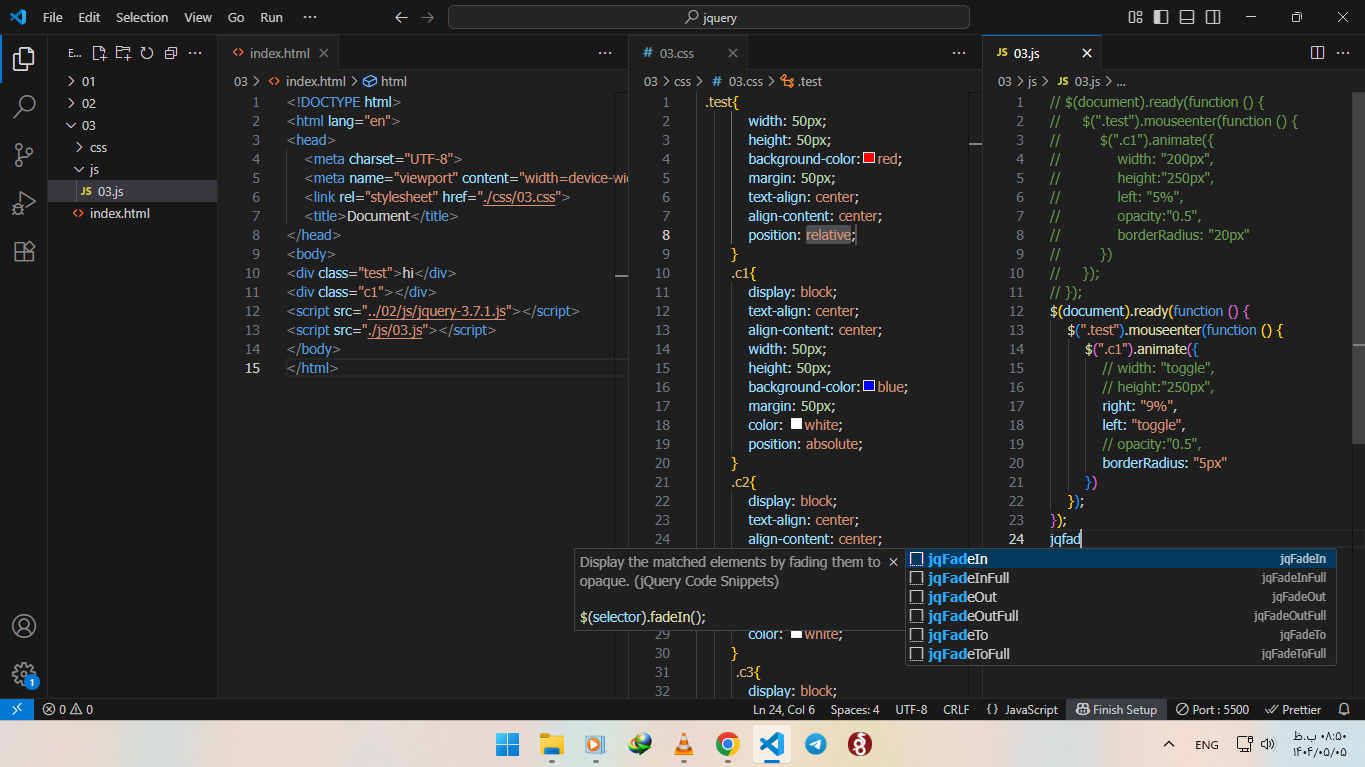Viewport: 1365px width, 767px height.
Task: Create a new folder in Explorer
Action: (x=123, y=53)
